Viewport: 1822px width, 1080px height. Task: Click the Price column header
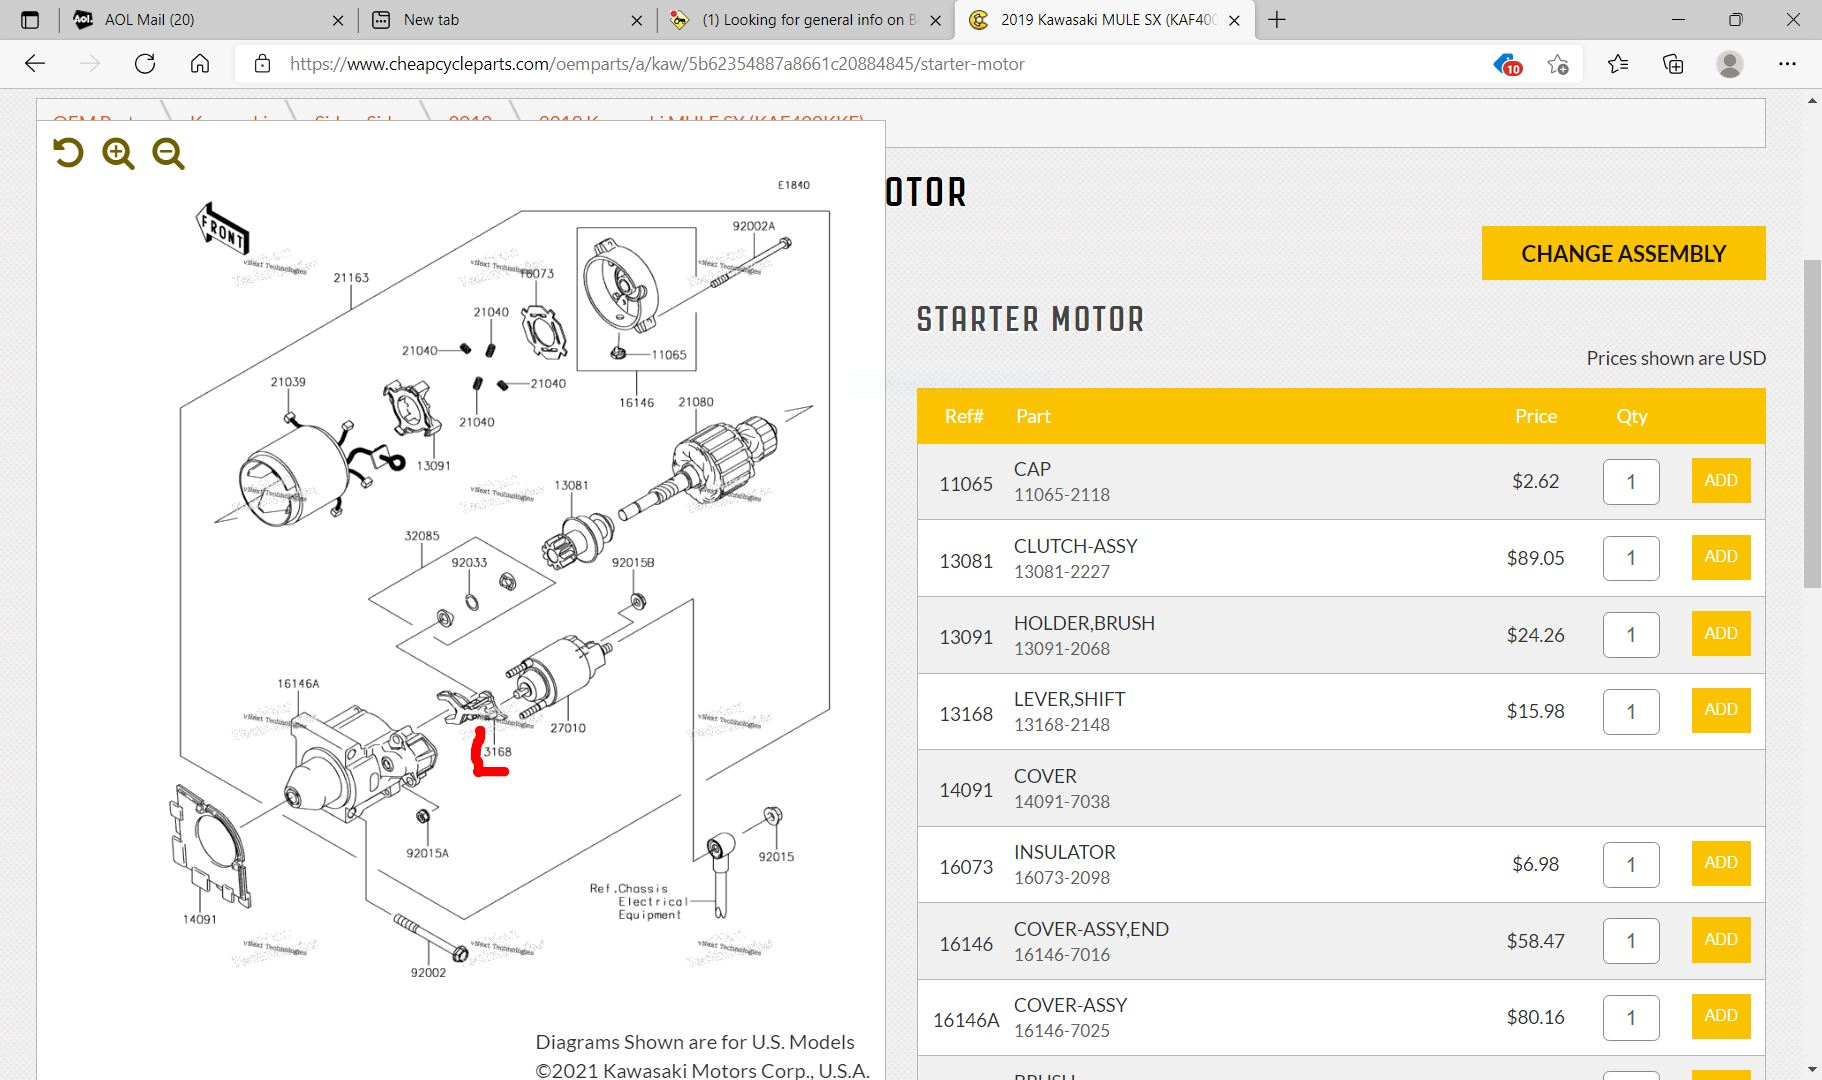1535,416
